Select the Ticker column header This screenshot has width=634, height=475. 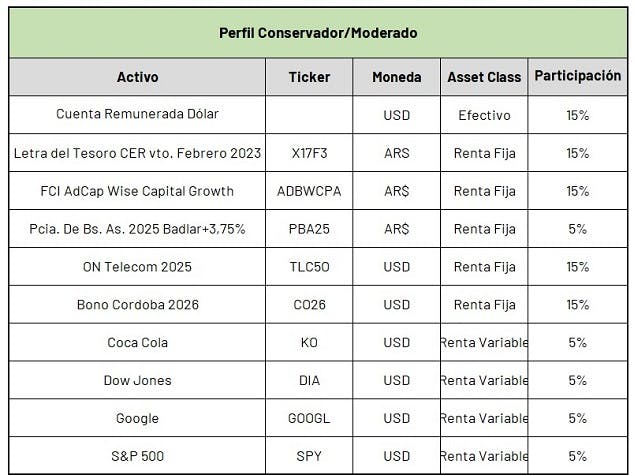tap(309, 77)
